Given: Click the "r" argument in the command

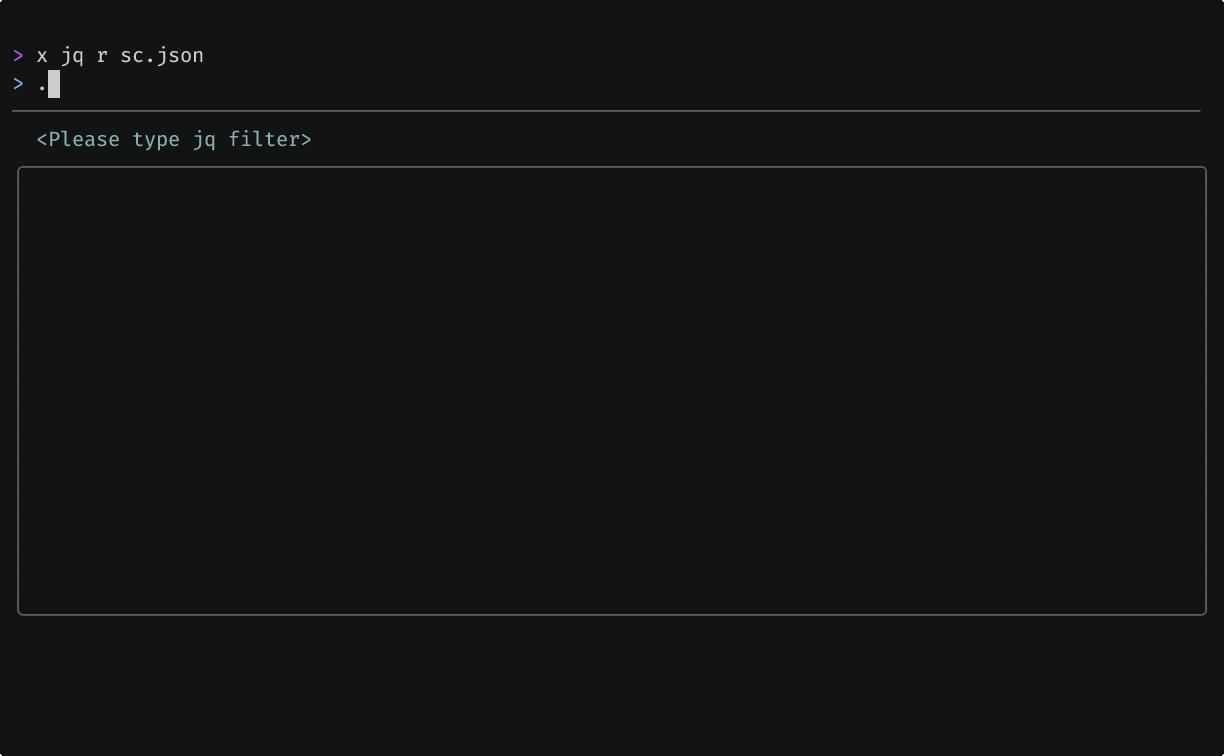Looking at the screenshot, I should [102, 56].
